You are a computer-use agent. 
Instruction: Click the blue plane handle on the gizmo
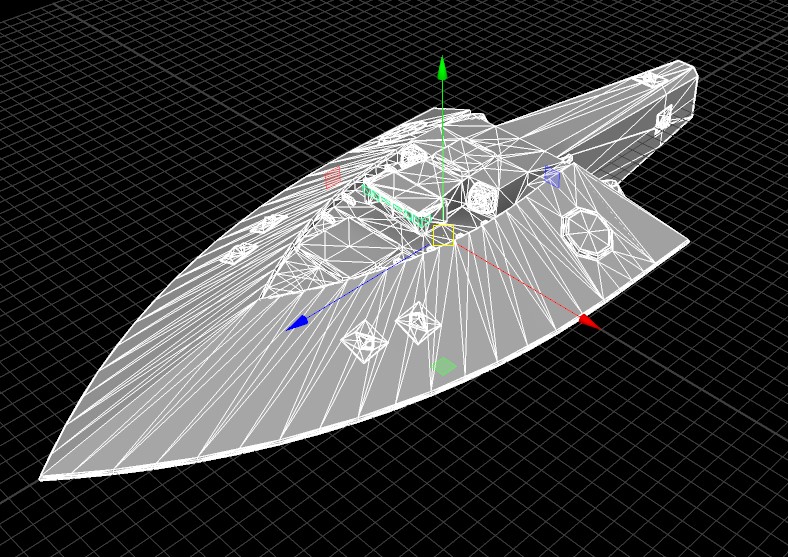(552, 177)
